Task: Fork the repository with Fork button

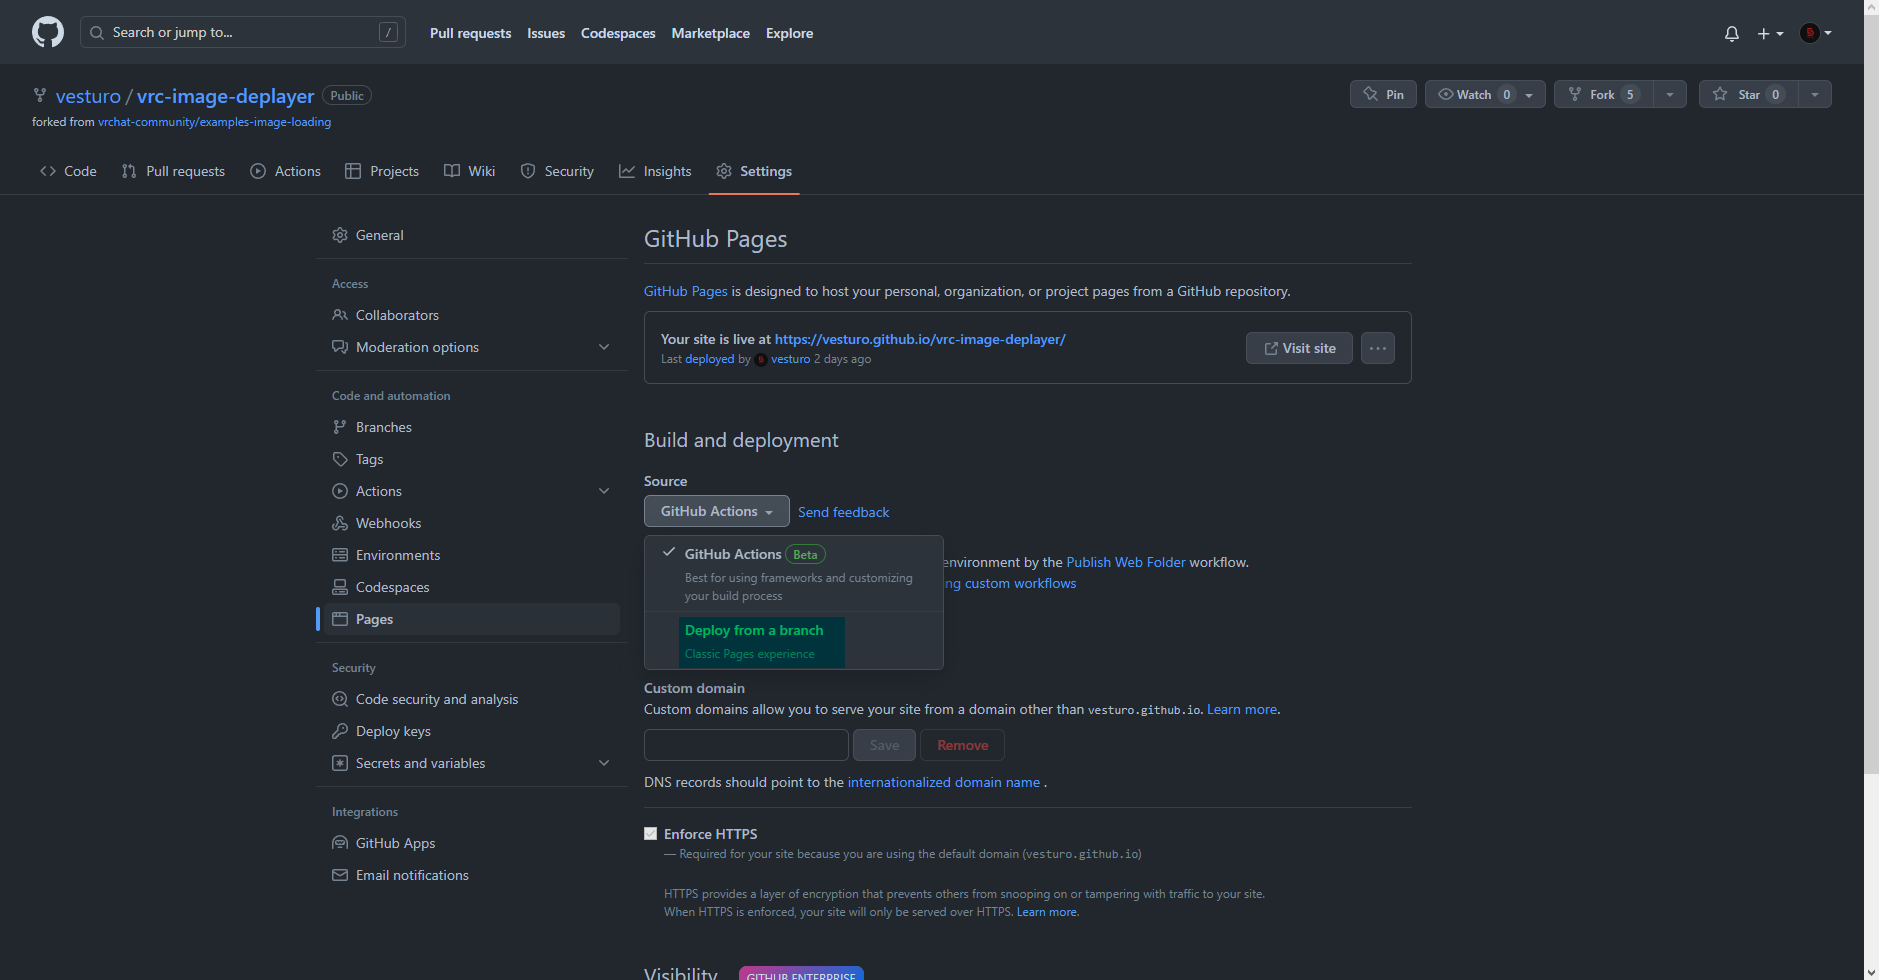Action: tap(1603, 94)
